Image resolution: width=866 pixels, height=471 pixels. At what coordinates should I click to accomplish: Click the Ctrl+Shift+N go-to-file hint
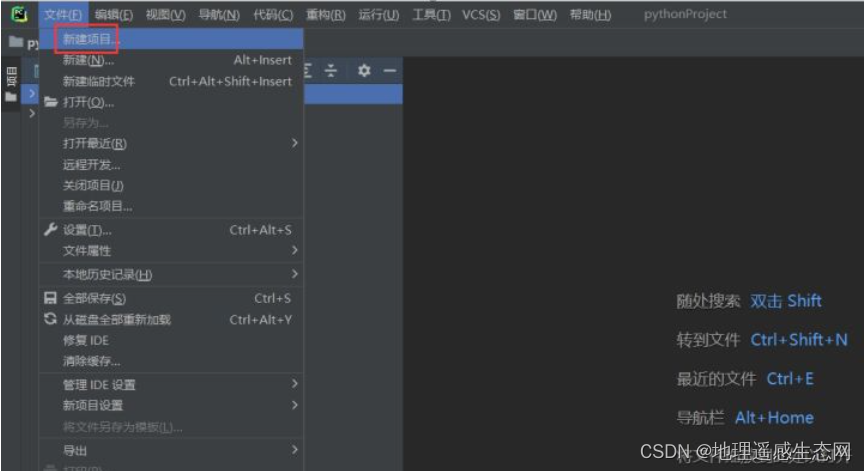[799, 340]
